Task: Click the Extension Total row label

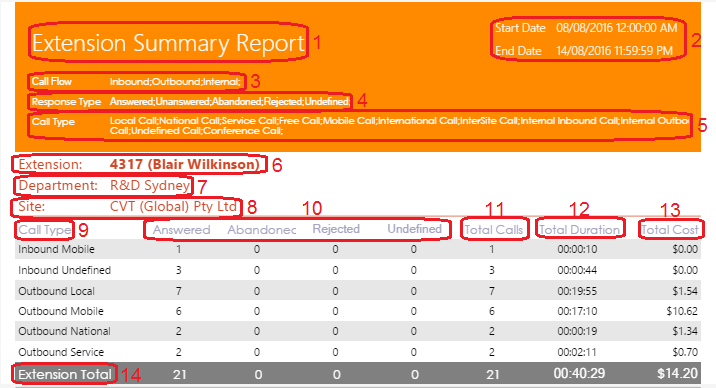Action: tap(65, 374)
